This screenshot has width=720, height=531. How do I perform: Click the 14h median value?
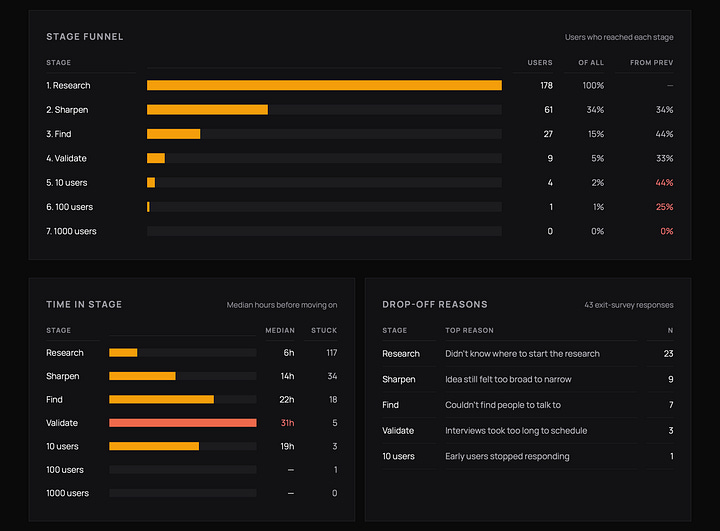(x=287, y=376)
